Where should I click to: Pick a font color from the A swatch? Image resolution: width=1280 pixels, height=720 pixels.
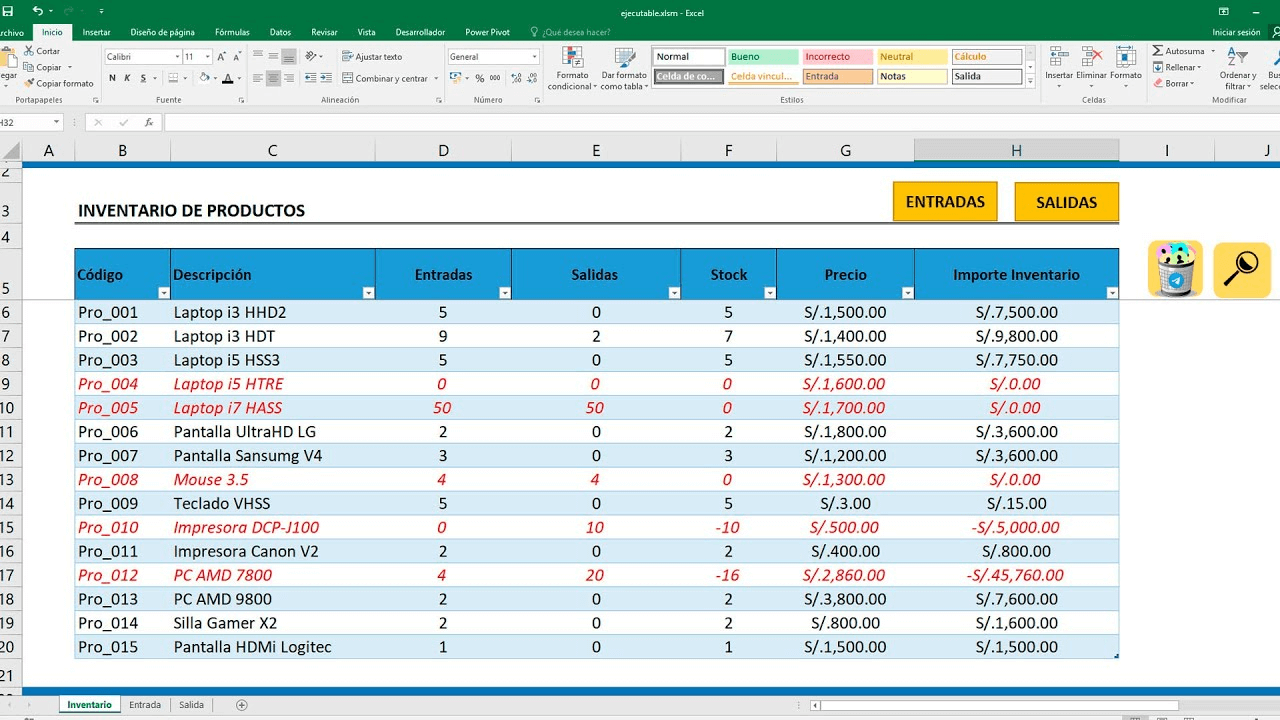[x=228, y=79]
